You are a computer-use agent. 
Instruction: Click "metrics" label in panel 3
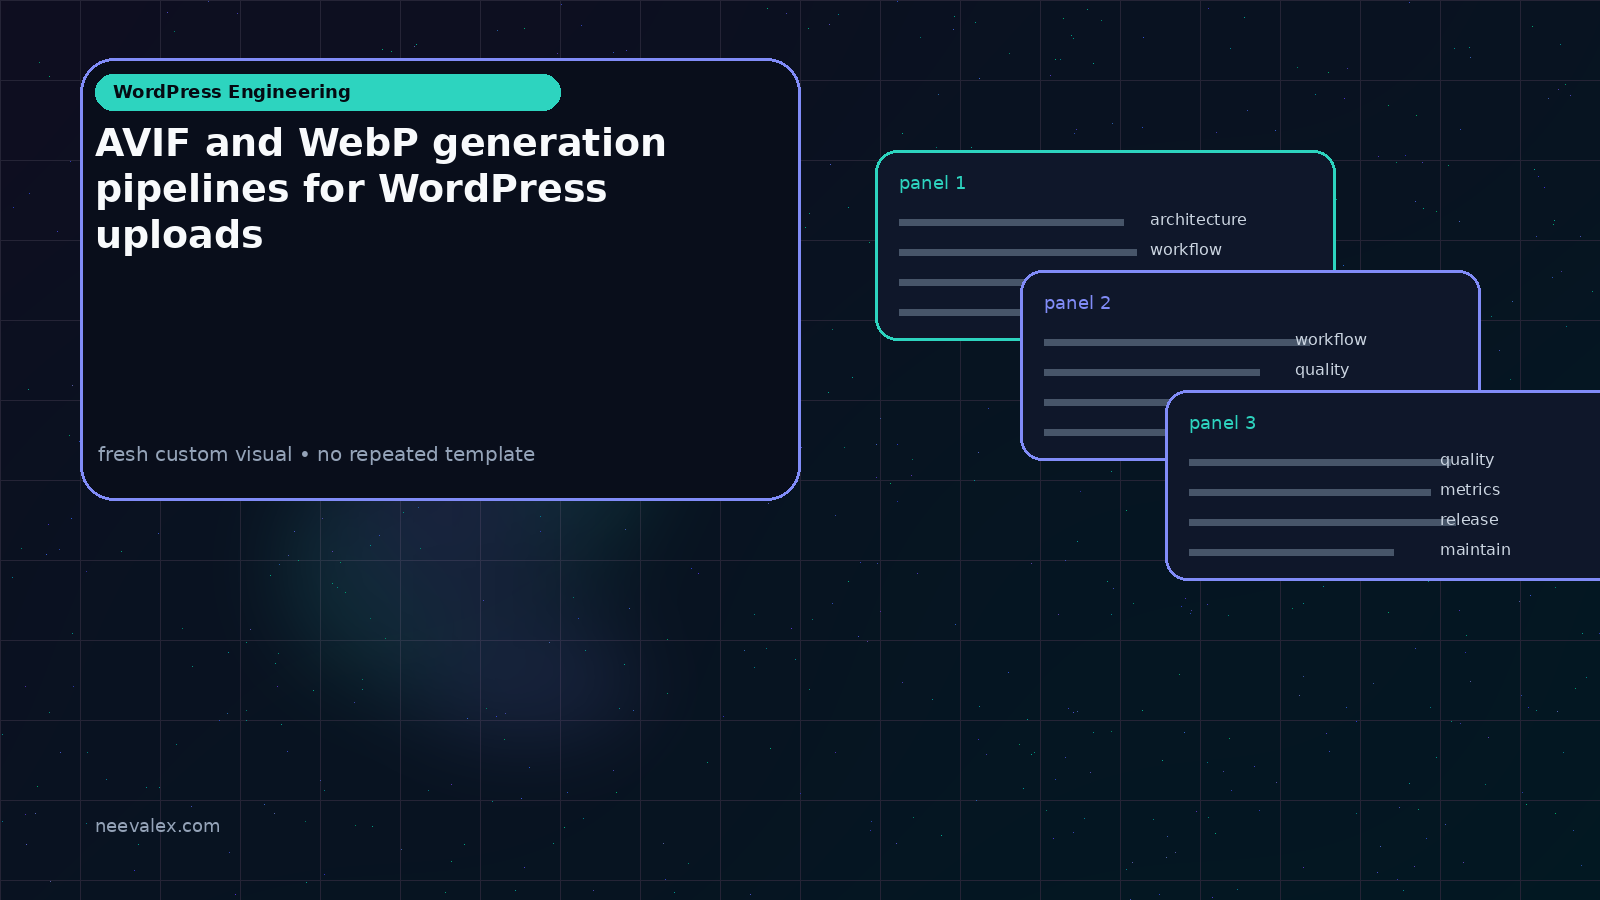(1470, 490)
